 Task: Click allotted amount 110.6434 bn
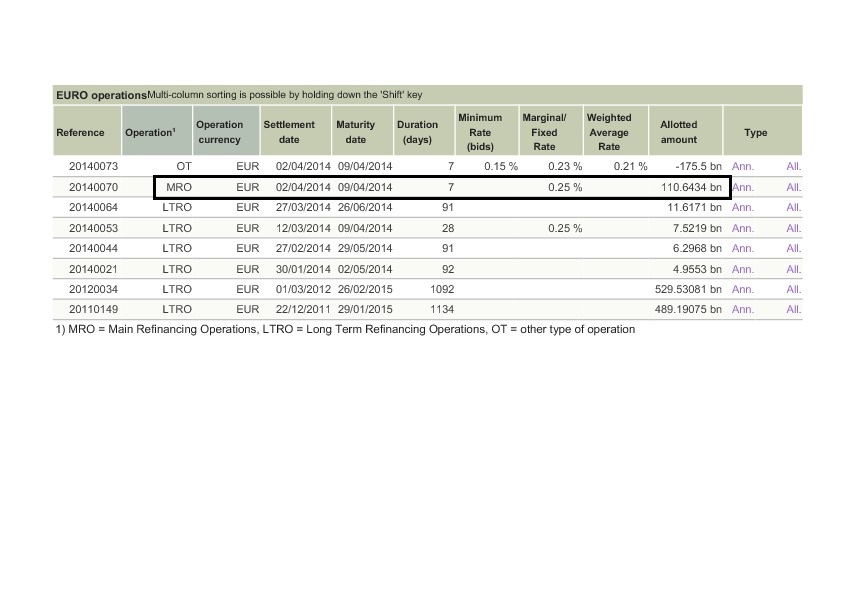click(692, 187)
